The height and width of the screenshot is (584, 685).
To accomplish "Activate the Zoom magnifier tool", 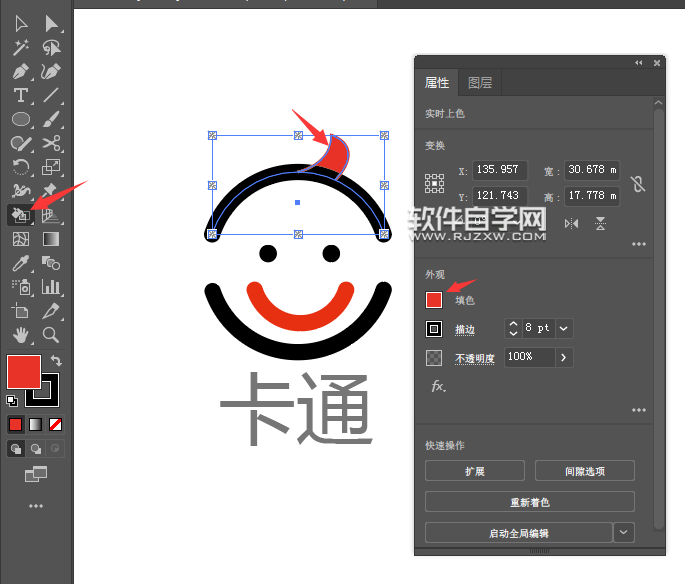I will pyautogui.click(x=51, y=335).
